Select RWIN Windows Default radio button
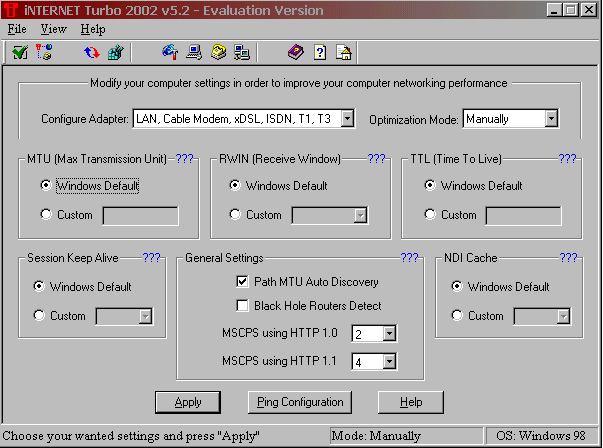 (x=235, y=185)
